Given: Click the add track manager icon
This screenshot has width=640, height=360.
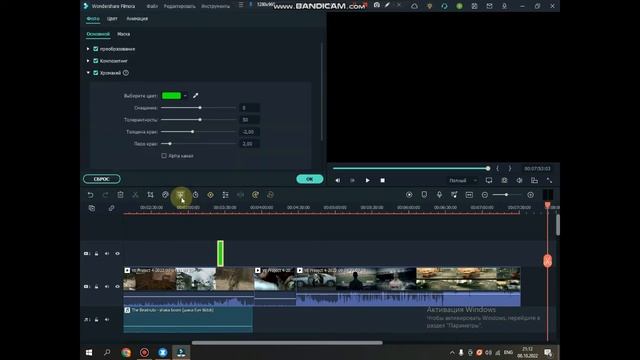Looking at the screenshot, I should [x=92, y=208].
